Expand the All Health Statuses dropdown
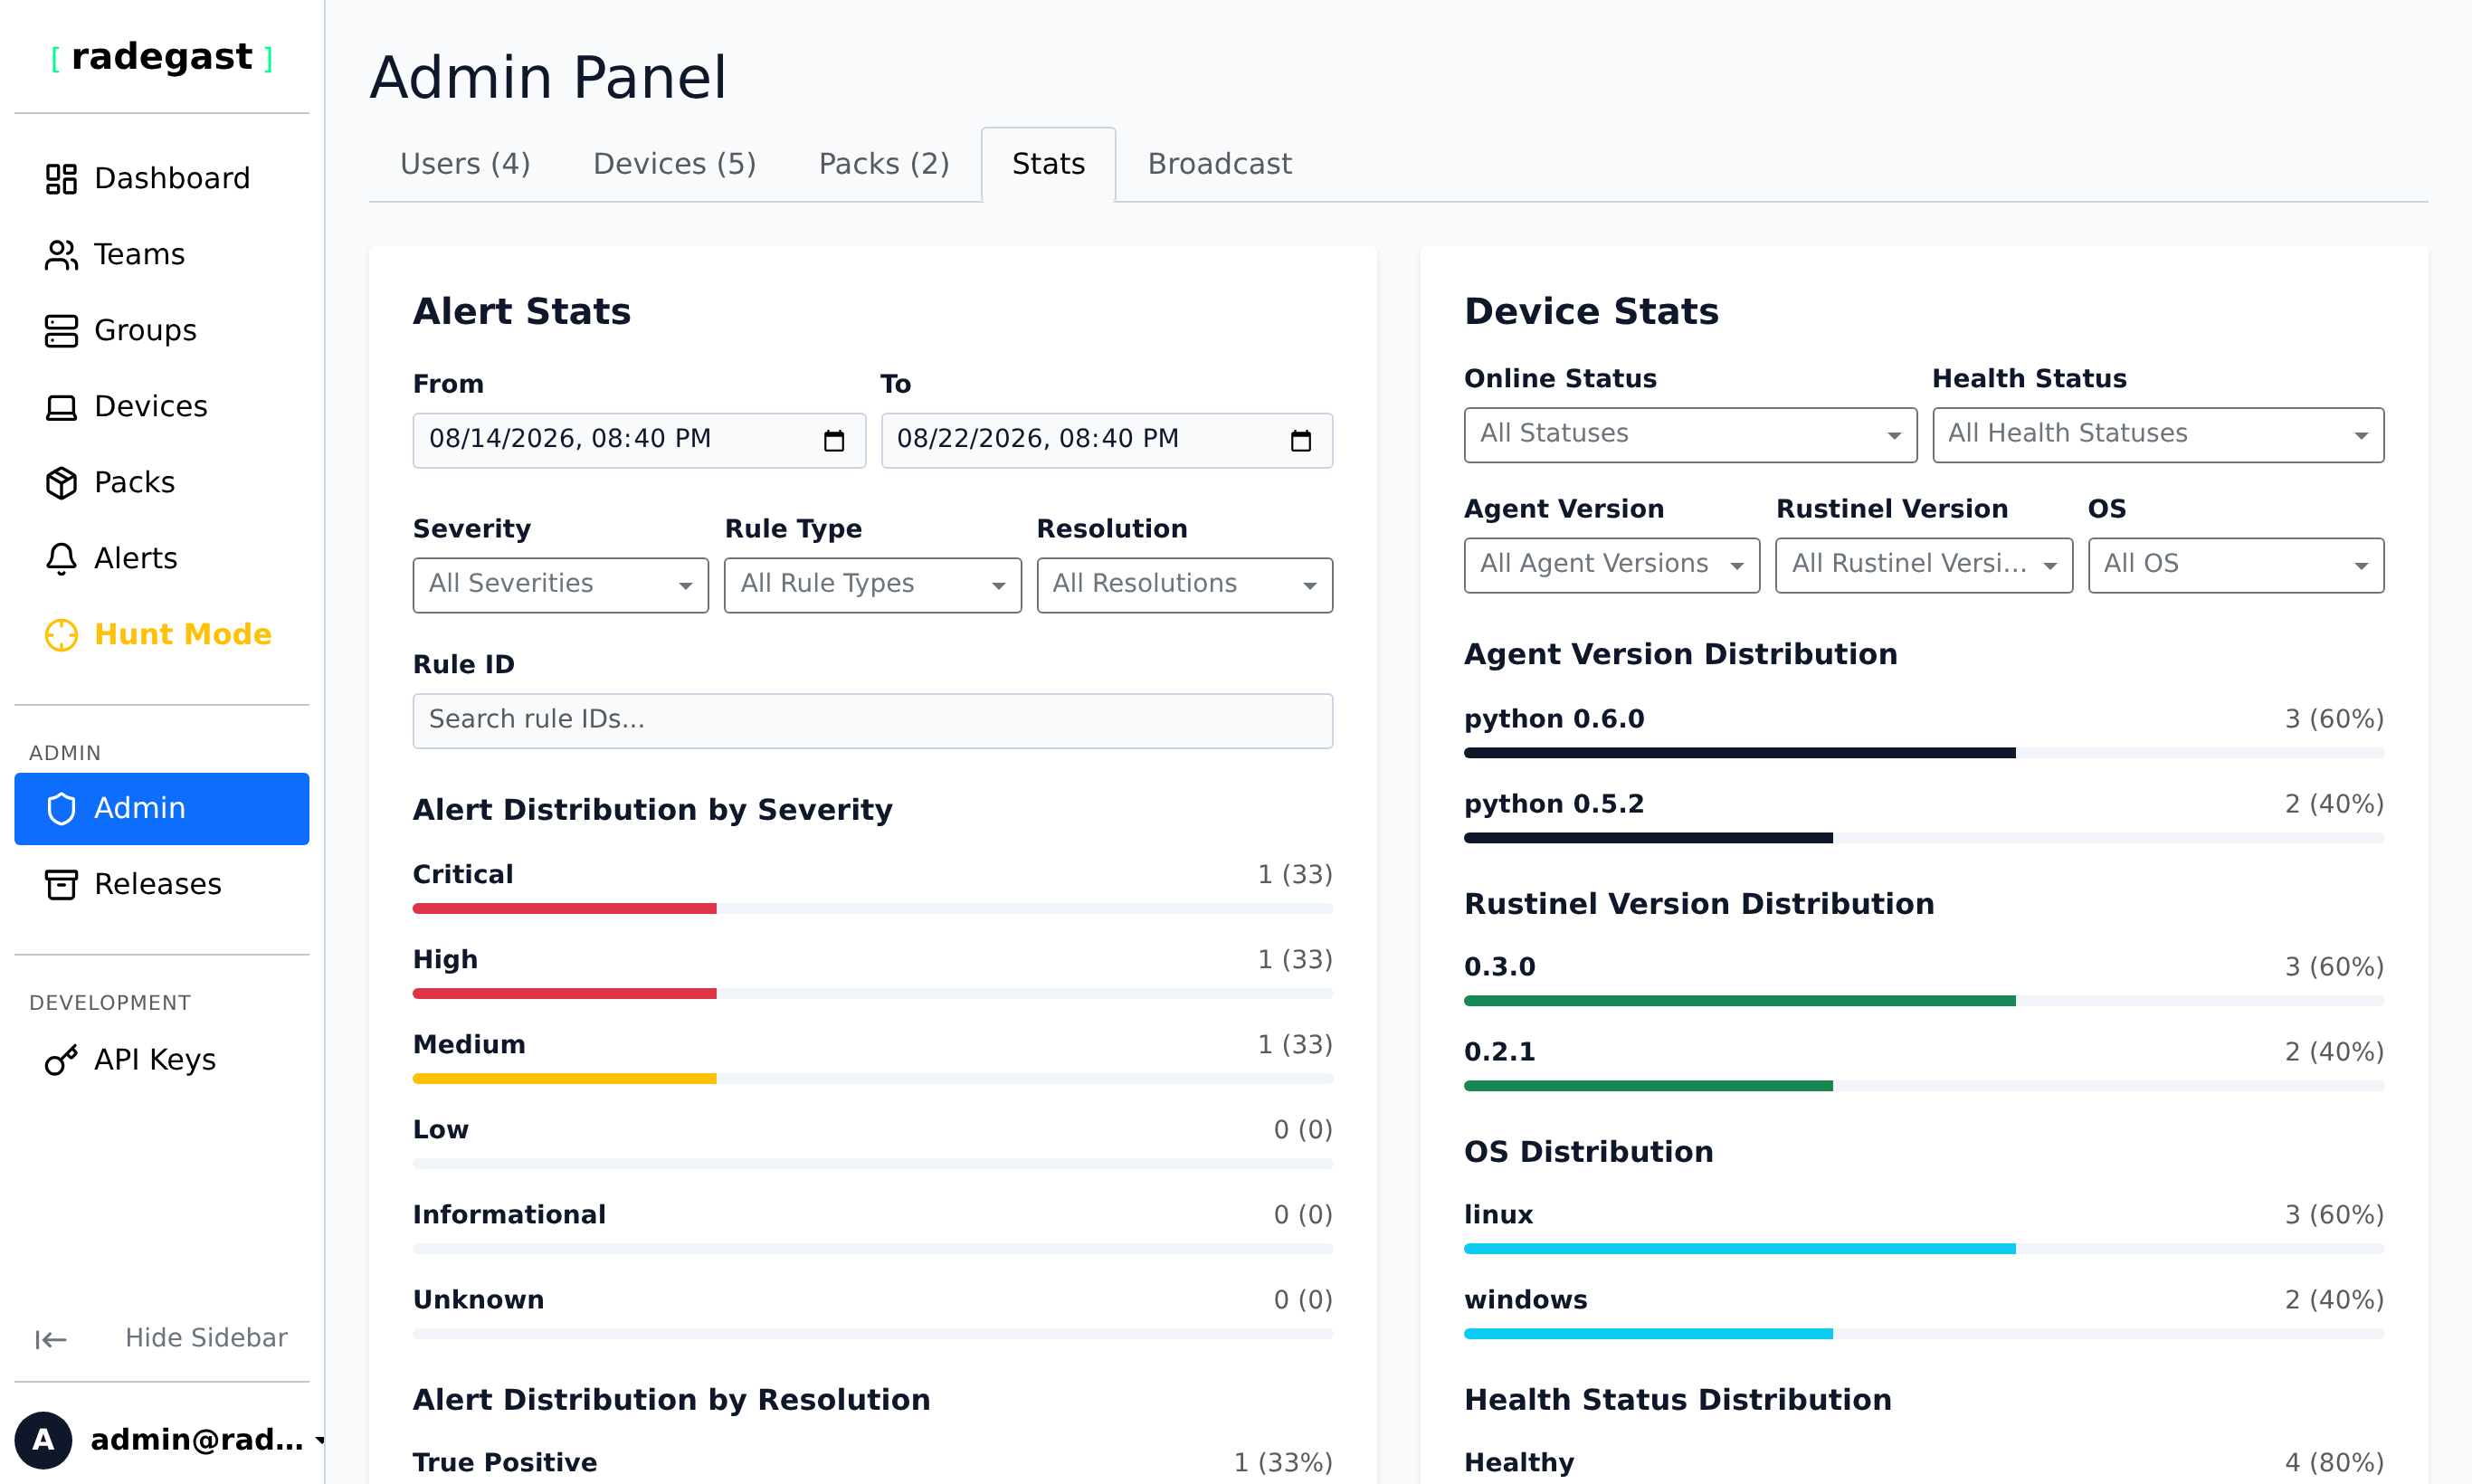This screenshot has height=1484, width=2472. [2158, 435]
